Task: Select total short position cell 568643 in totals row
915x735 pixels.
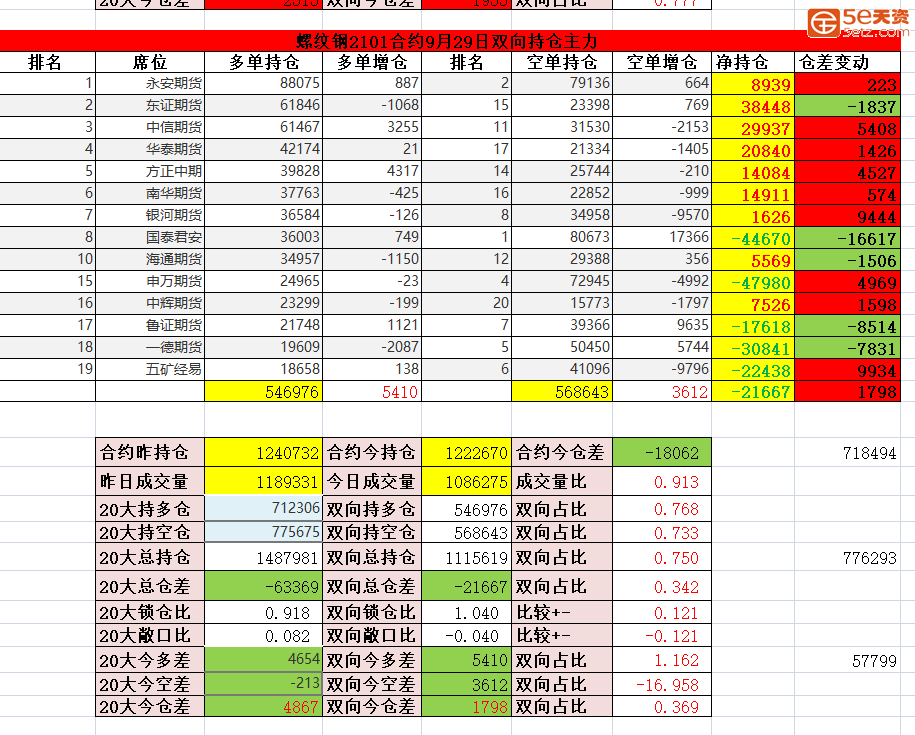Action: tap(562, 391)
